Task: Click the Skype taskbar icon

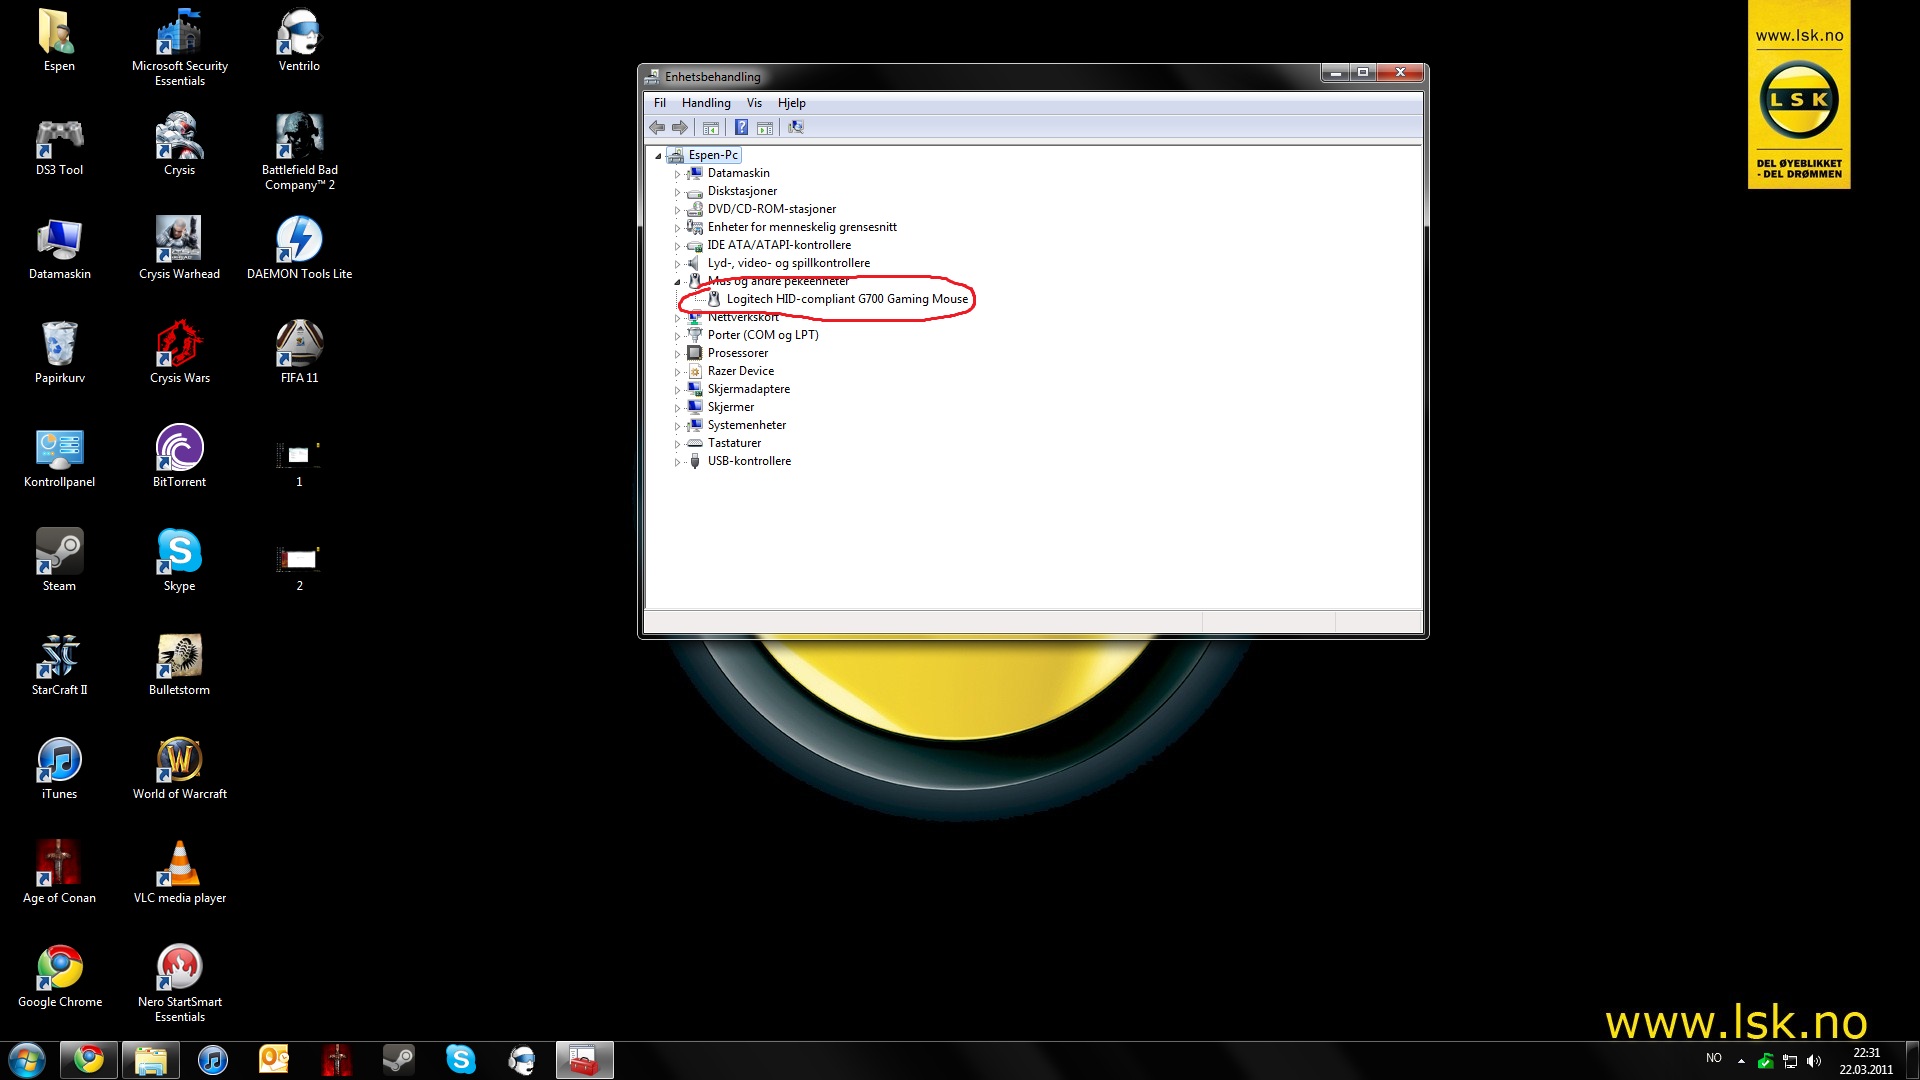Action: (460, 1060)
